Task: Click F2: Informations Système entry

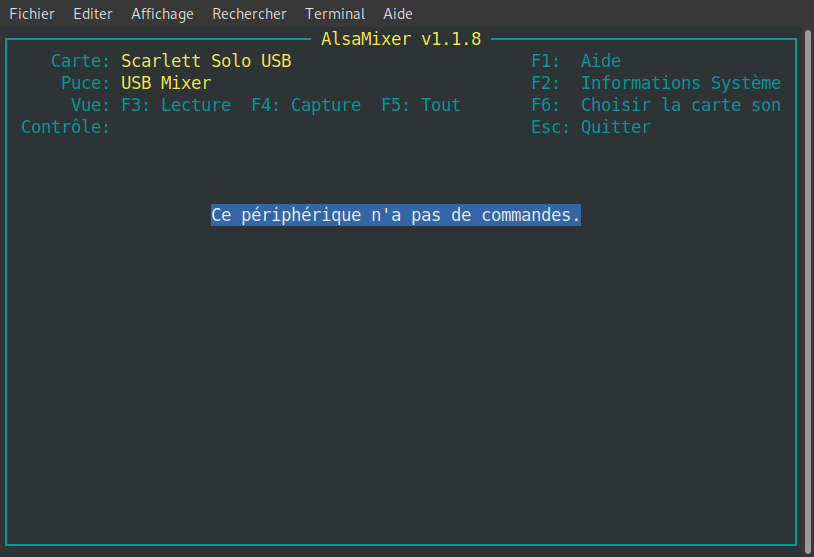Action: click(656, 83)
